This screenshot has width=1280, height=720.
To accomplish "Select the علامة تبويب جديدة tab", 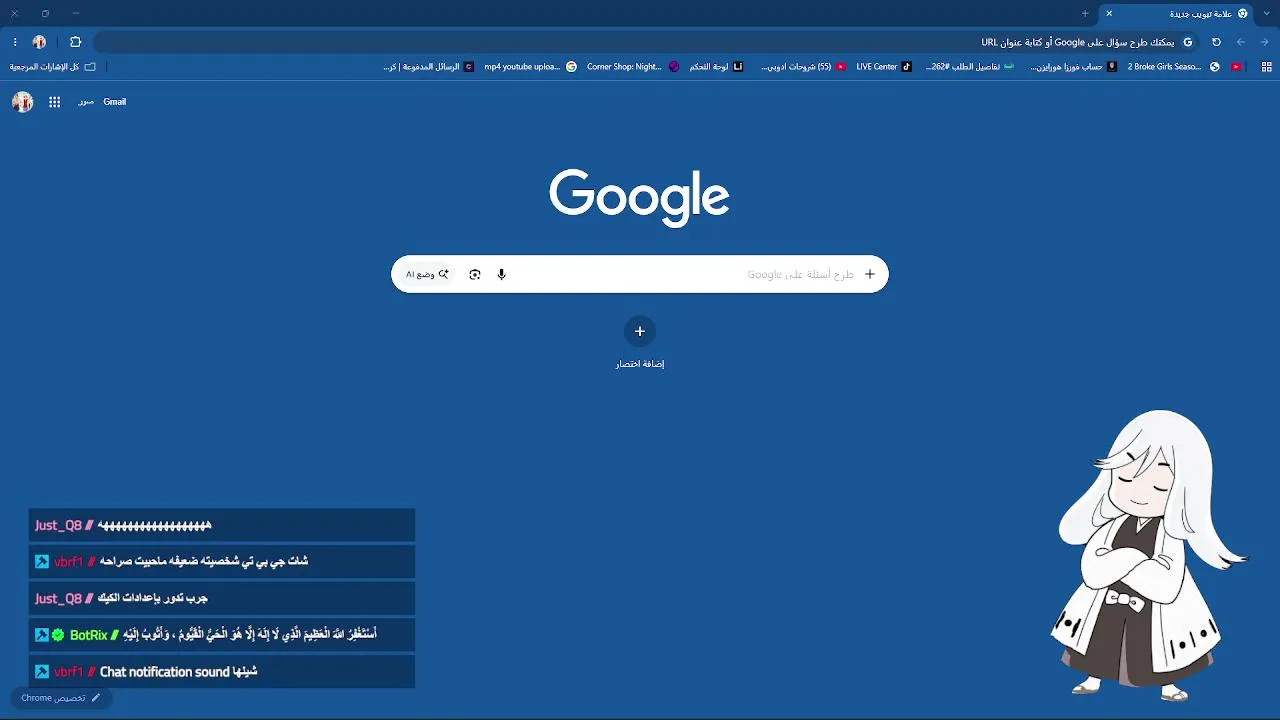I will pos(1178,14).
